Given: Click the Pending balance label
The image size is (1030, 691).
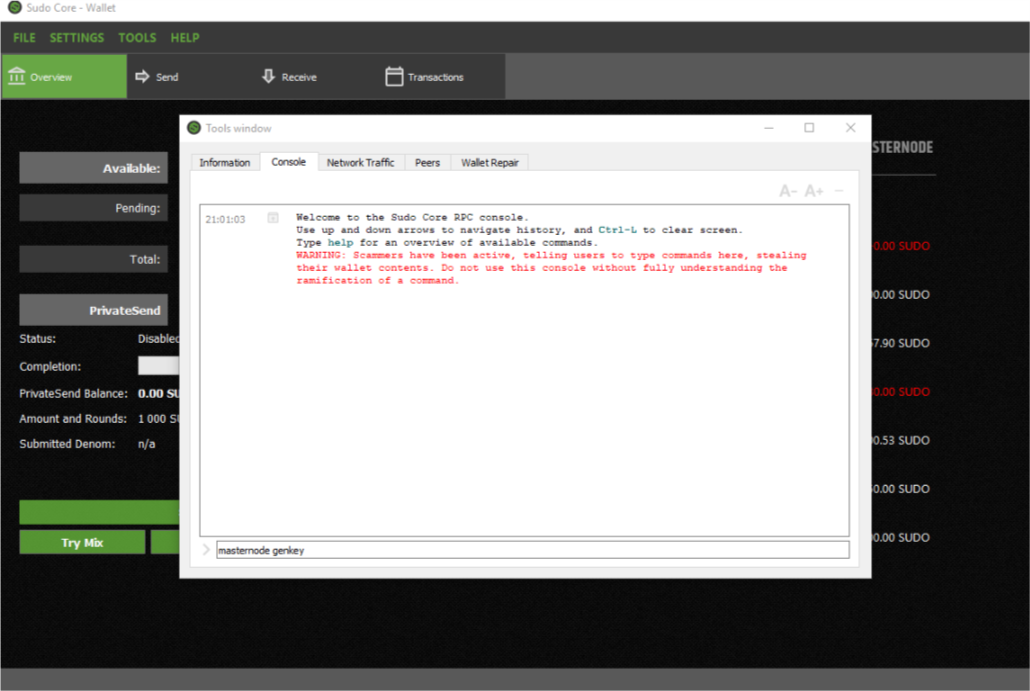Looking at the screenshot, I should pyautogui.click(x=94, y=208).
